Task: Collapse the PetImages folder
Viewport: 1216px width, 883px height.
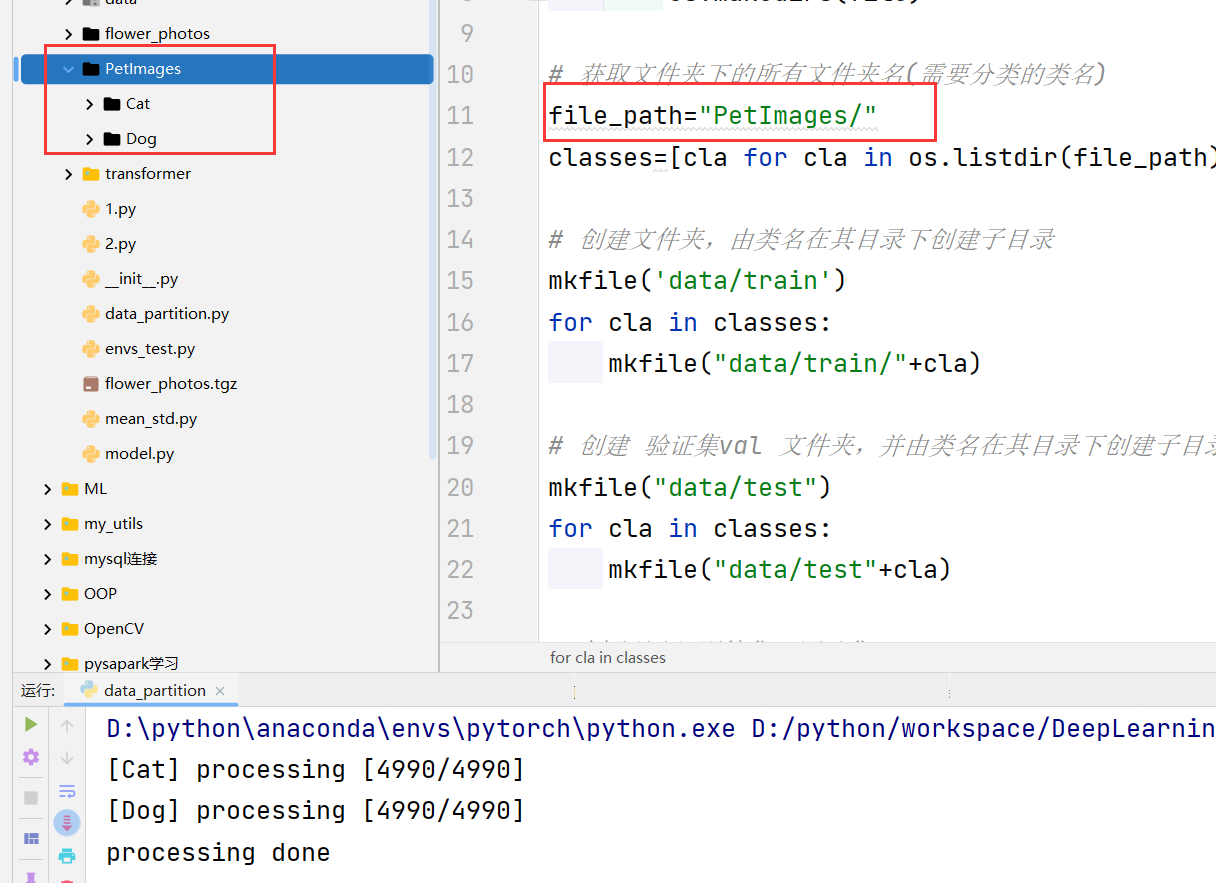Action: [68, 69]
